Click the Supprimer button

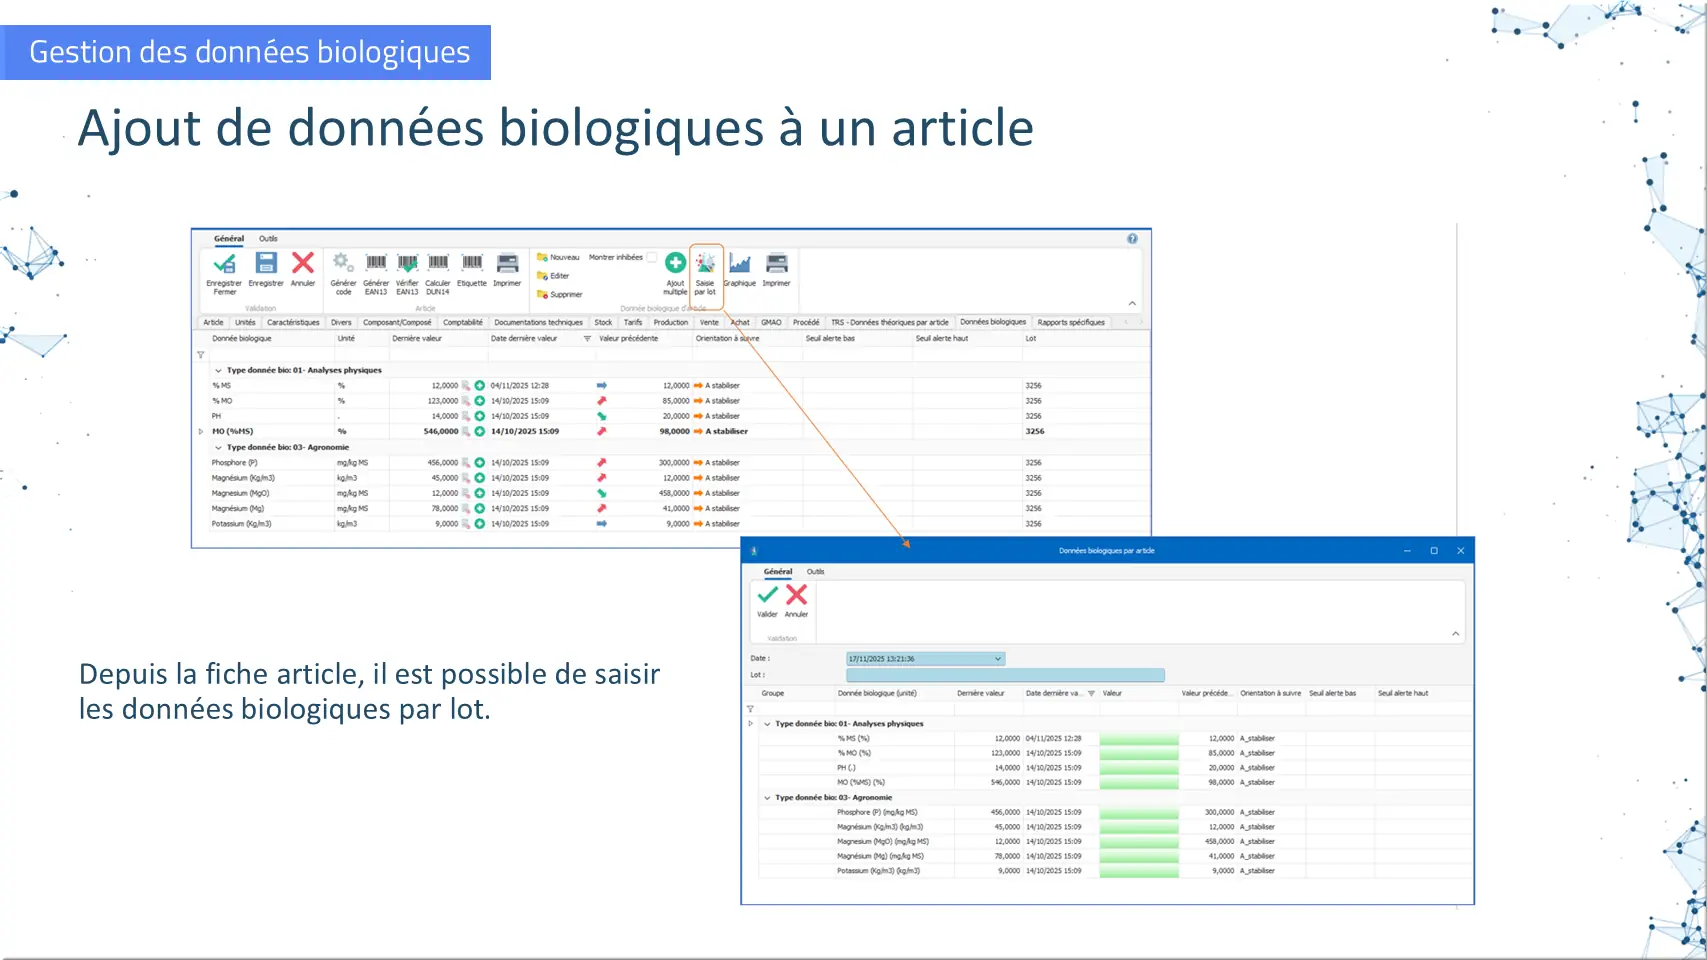coord(565,295)
